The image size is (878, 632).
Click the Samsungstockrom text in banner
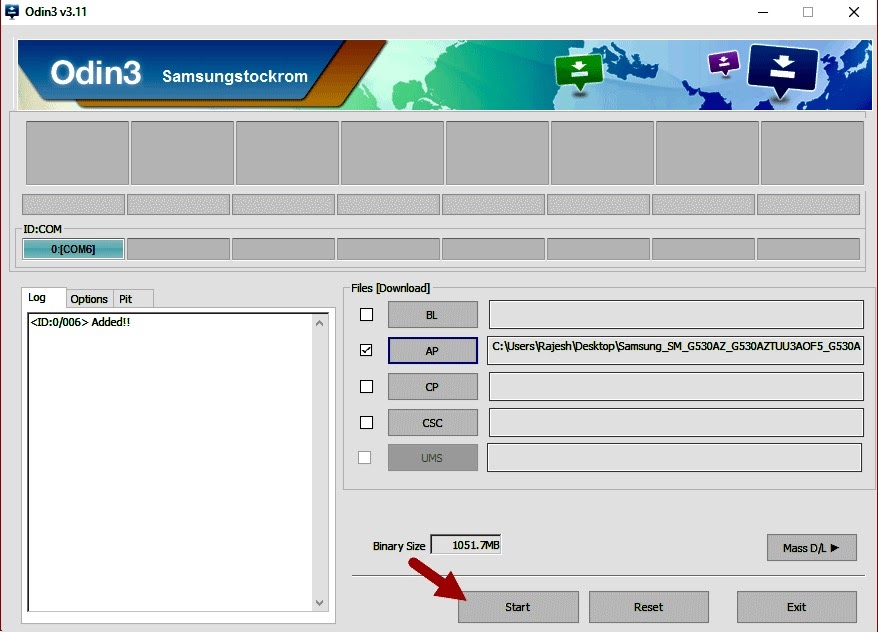[235, 76]
